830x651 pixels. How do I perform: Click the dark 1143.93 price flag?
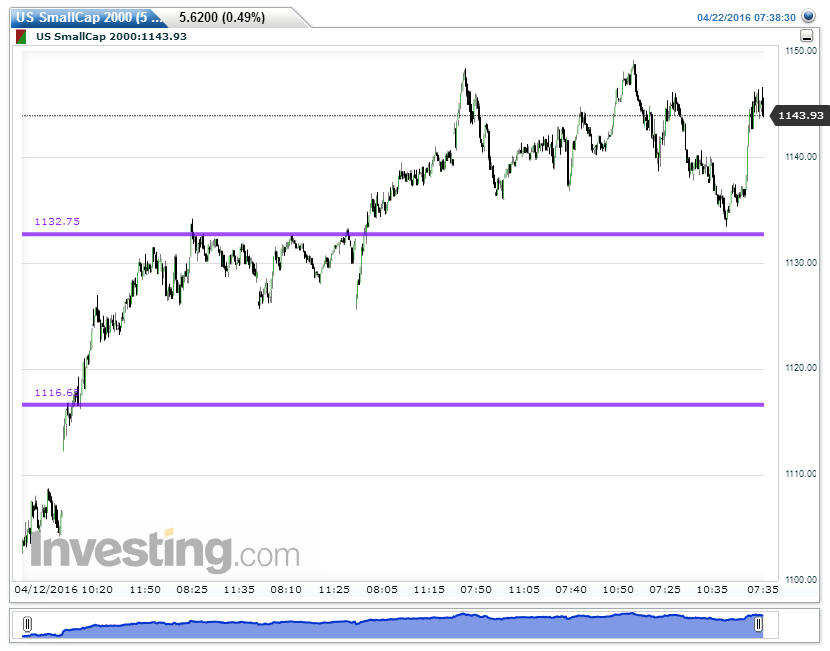[x=800, y=115]
